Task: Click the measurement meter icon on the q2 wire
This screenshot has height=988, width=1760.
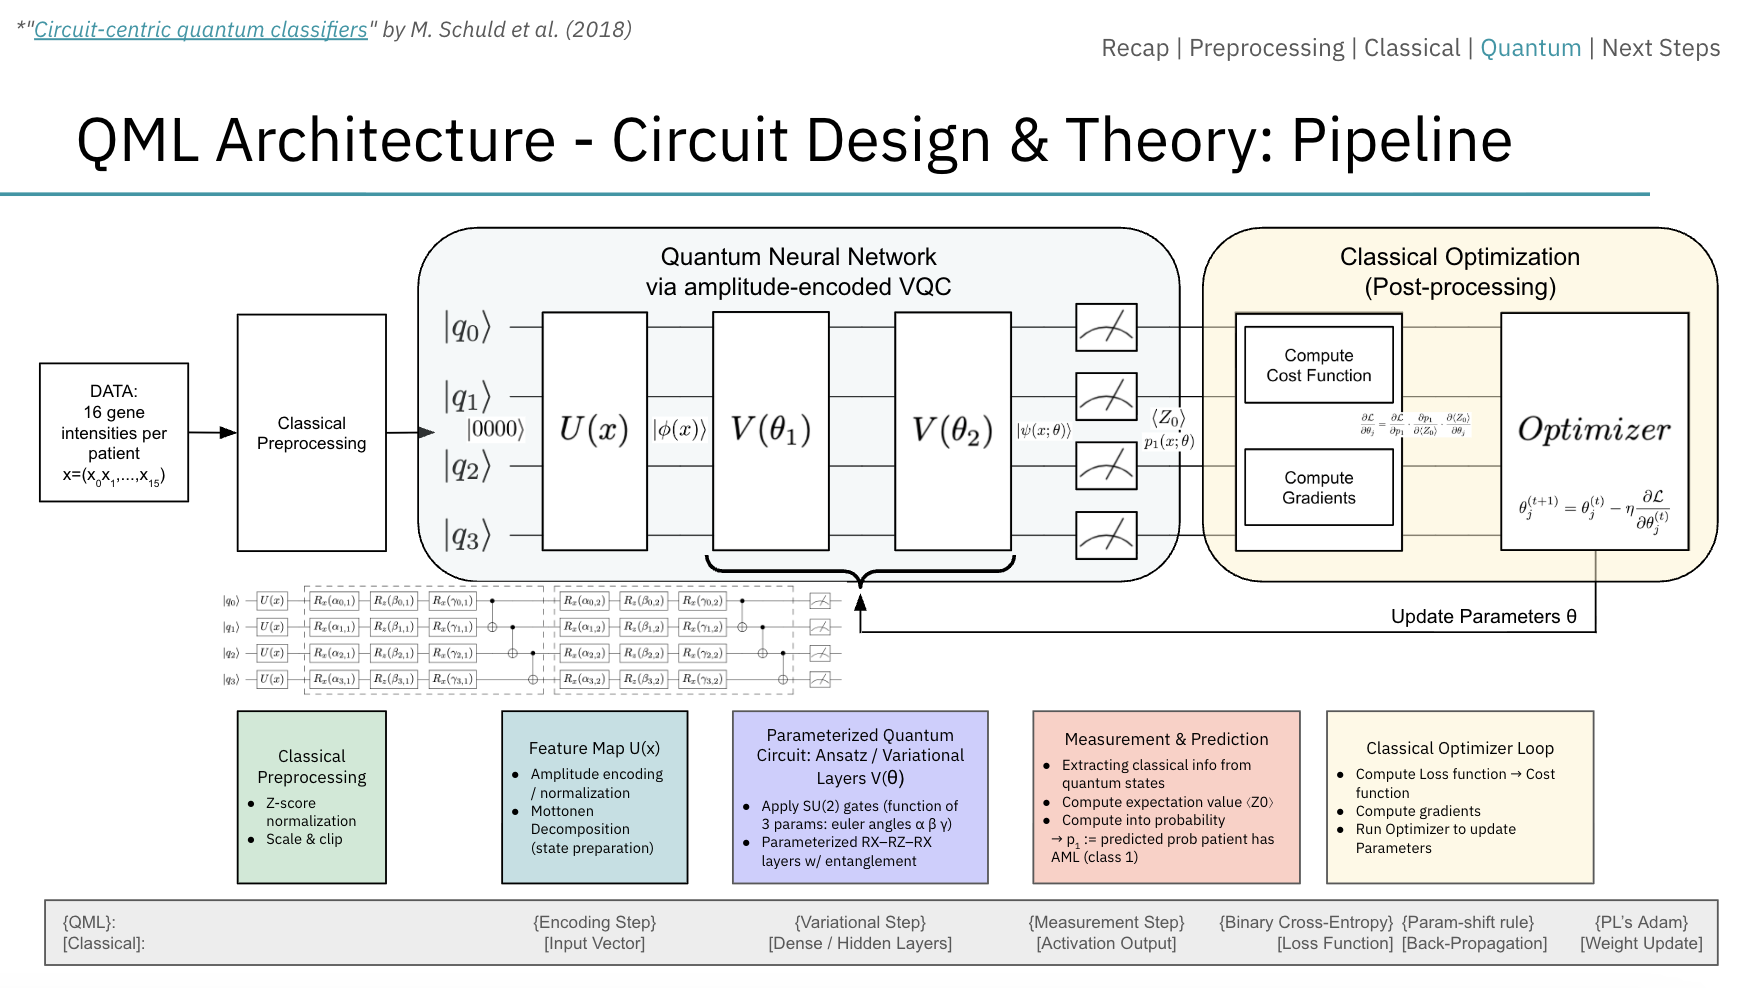Action: (x=1106, y=465)
